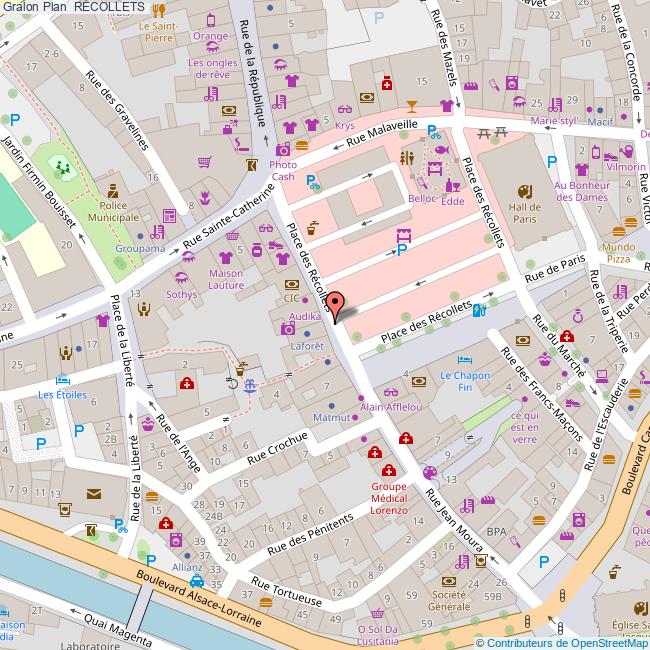Click the Le Chapon Fin hotel bed icon
Screen dimensions: 650x650
[x=463, y=360]
